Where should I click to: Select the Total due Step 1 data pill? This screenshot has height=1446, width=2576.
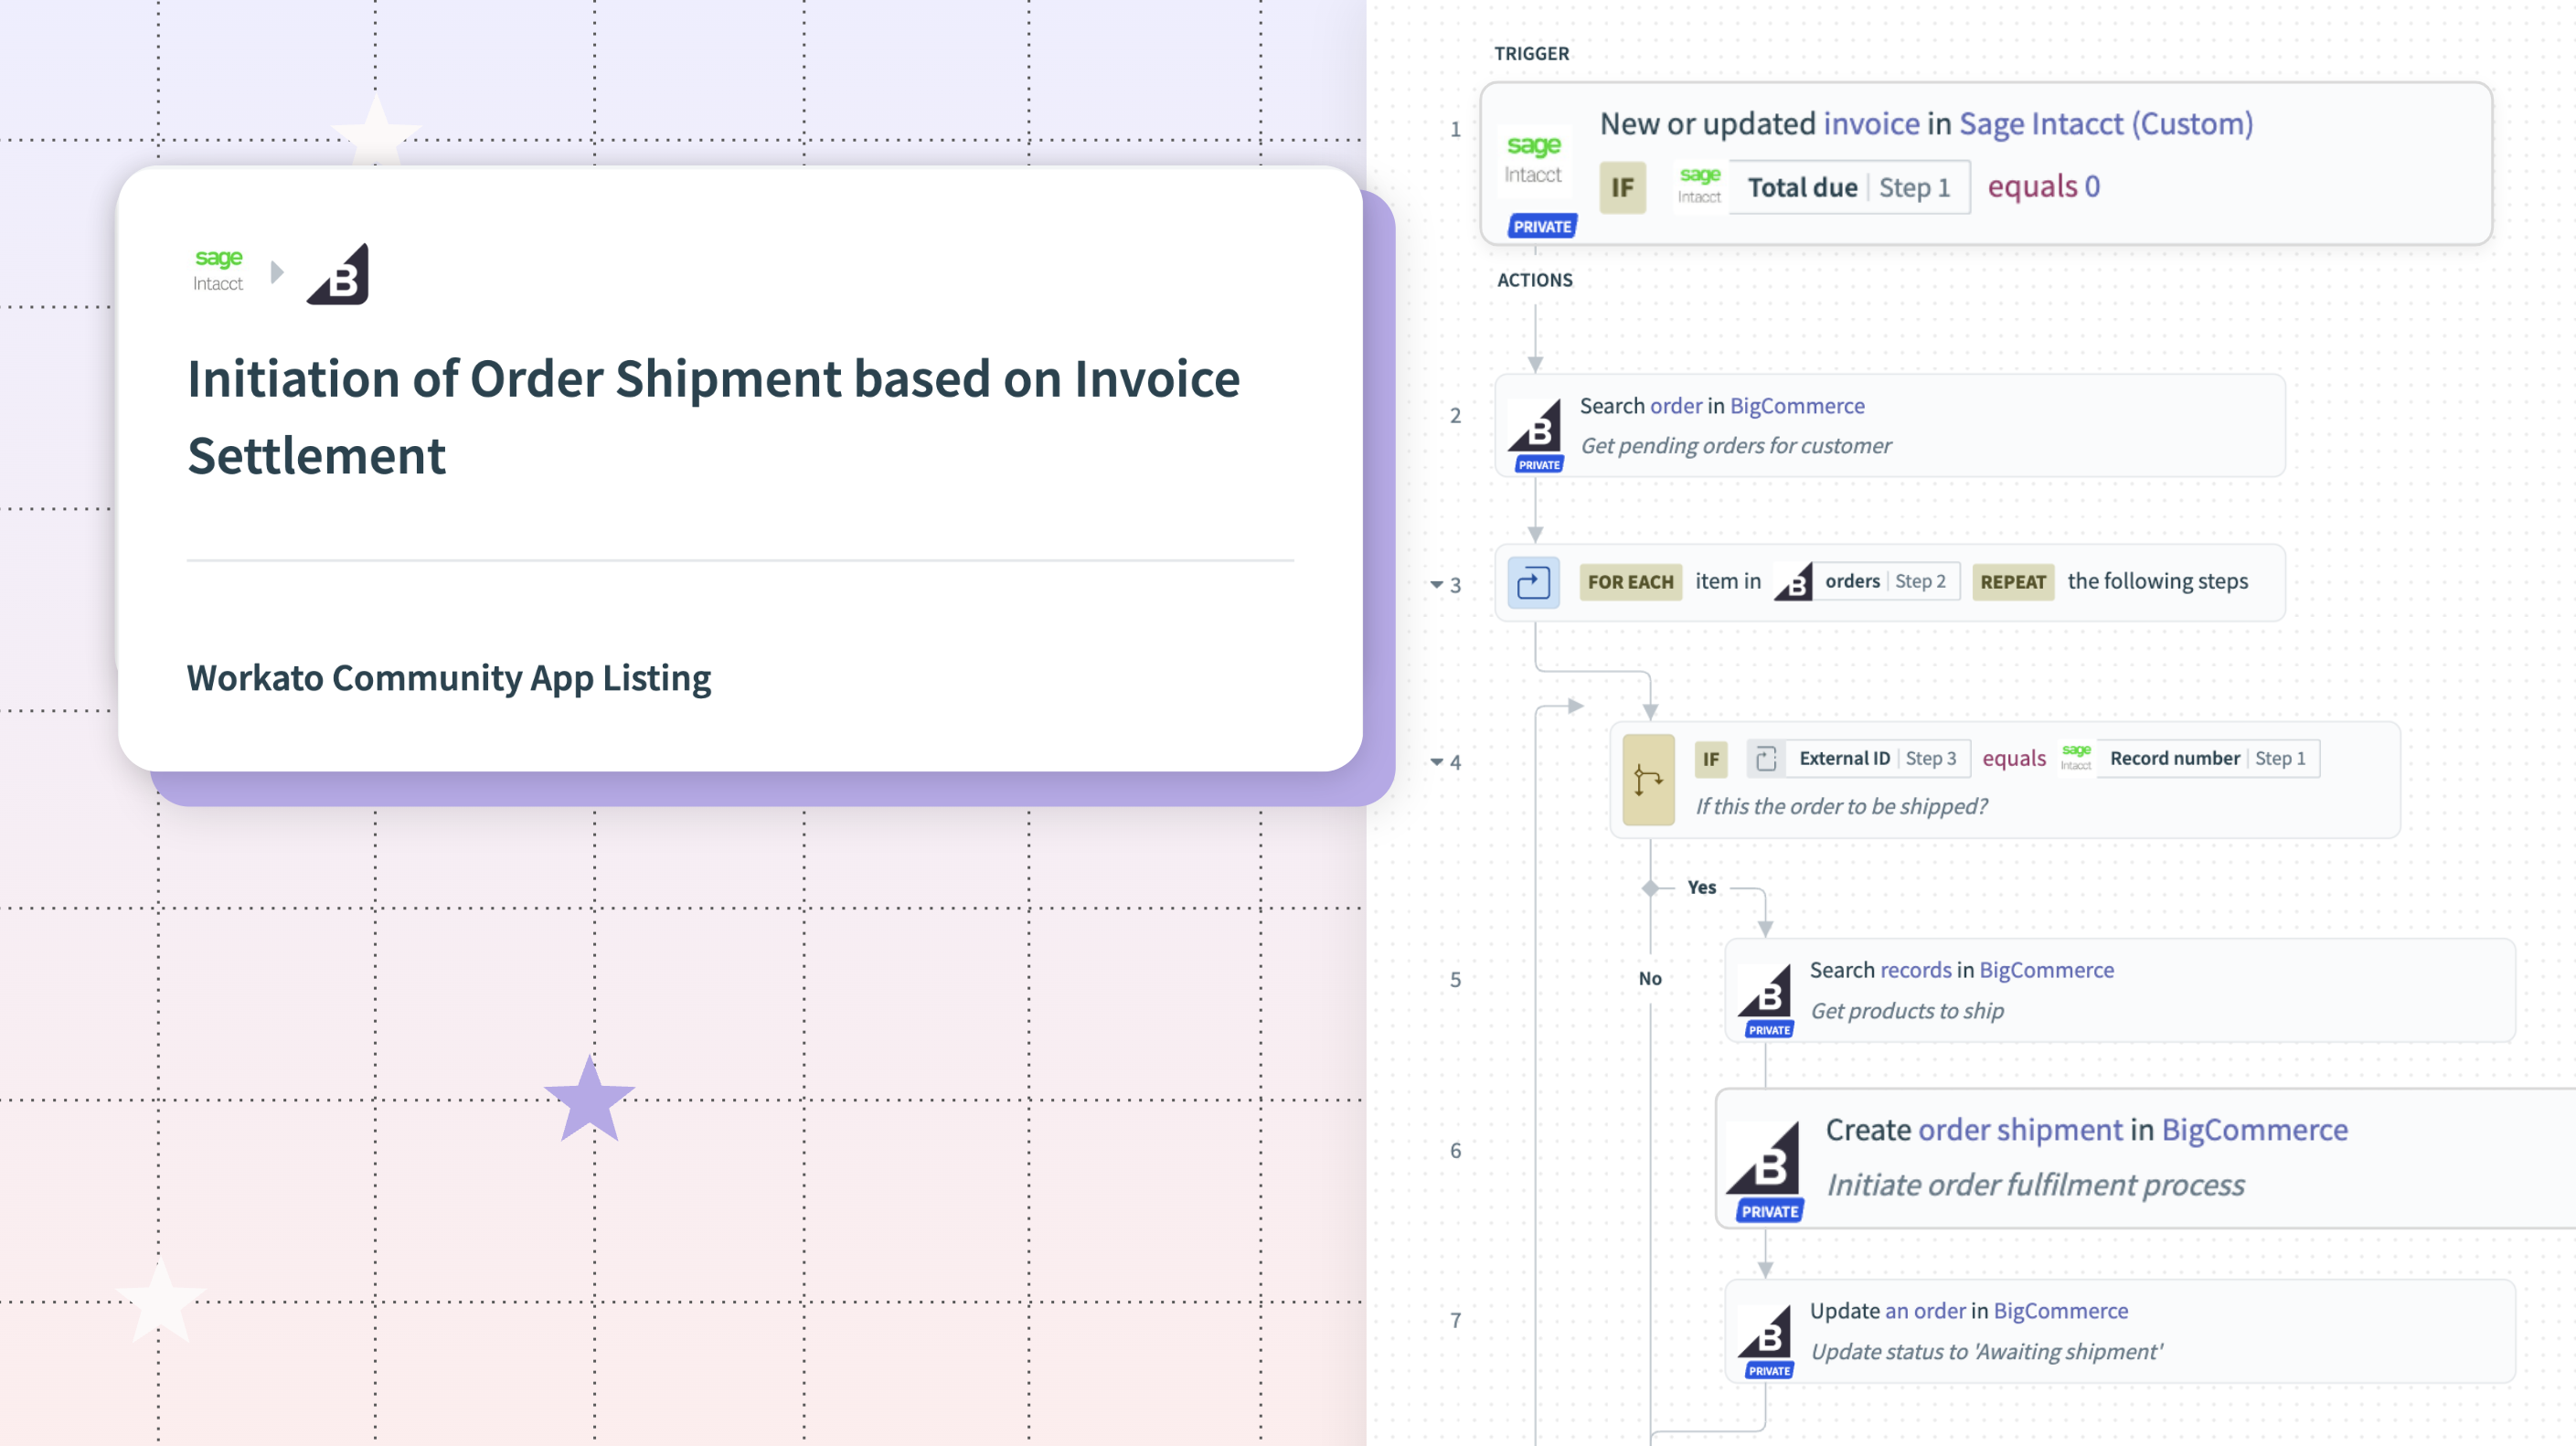(1849, 187)
